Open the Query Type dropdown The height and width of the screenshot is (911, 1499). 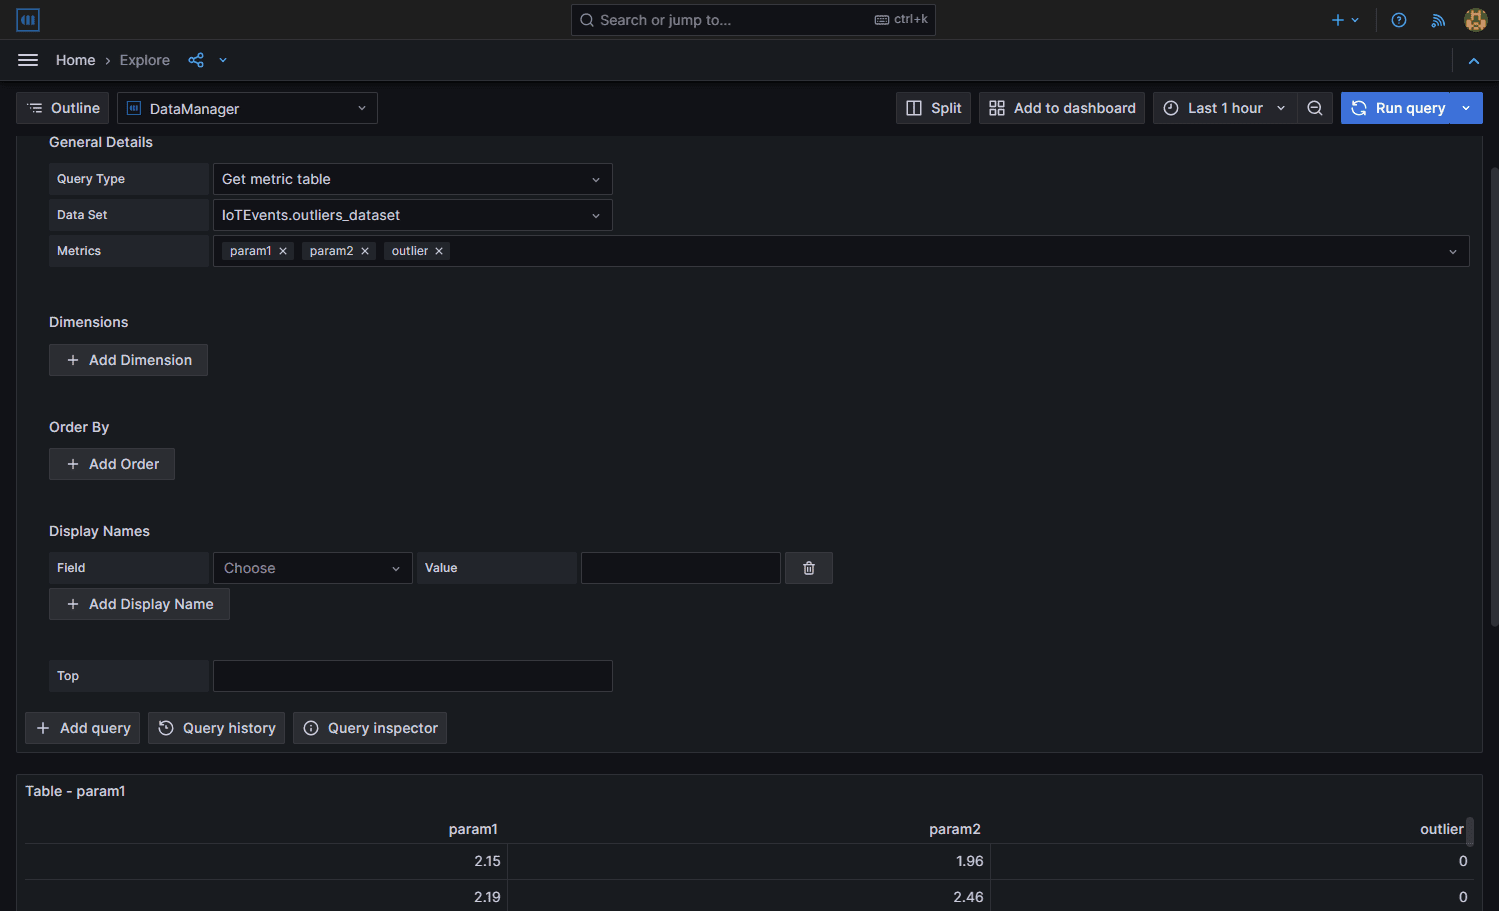pyautogui.click(x=412, y=179)
